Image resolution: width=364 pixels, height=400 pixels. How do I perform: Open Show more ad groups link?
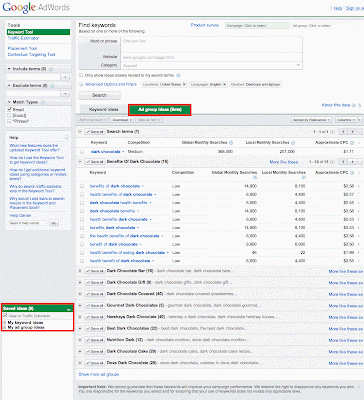pyautogui.click(x=99, y=374)
